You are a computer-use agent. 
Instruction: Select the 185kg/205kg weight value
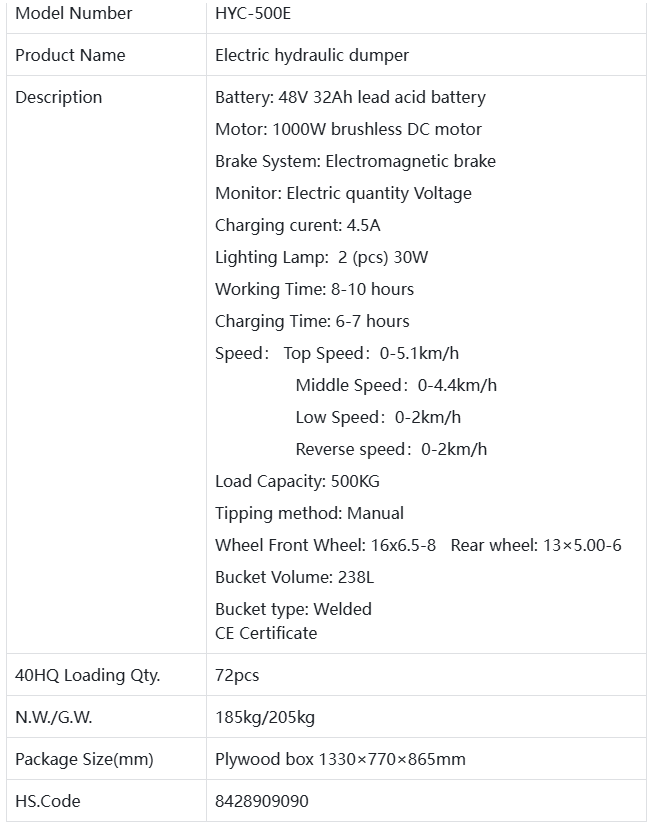265,717
